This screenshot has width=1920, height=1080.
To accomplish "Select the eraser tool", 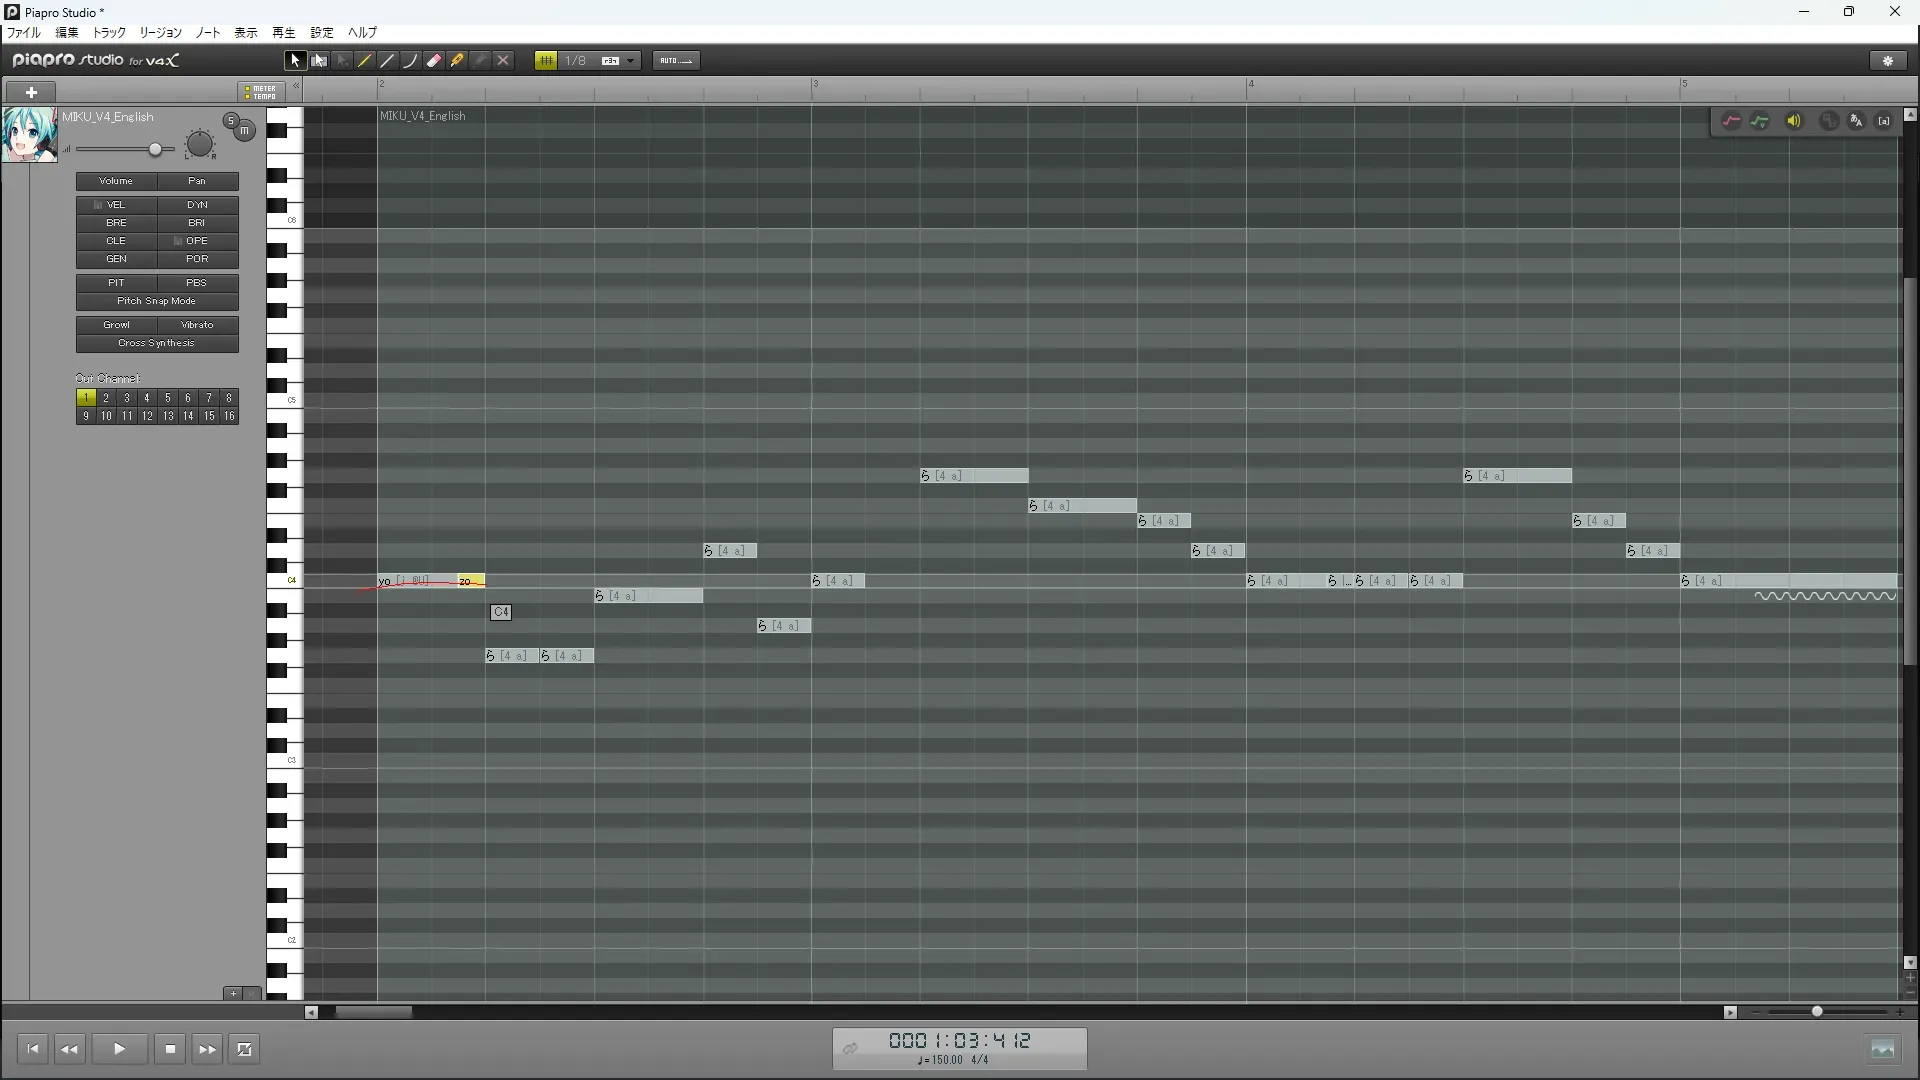I will point(434,61).
